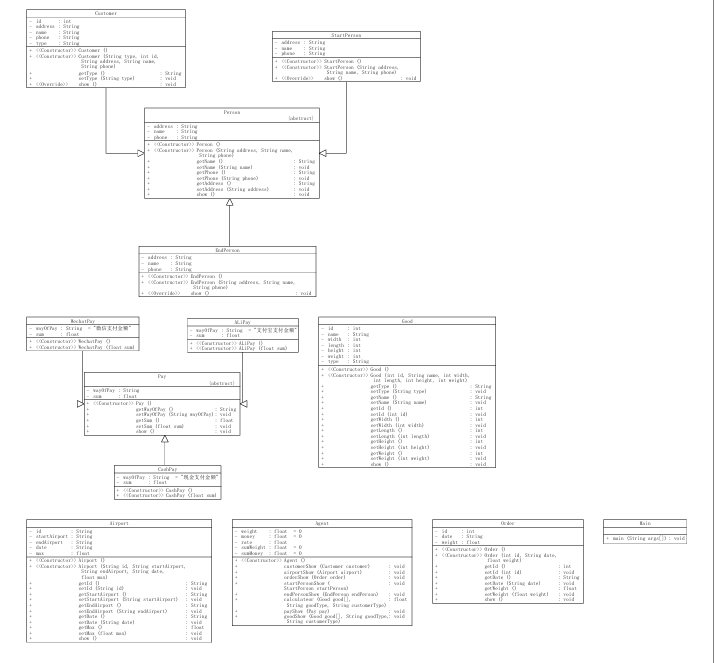The height and width of the screenshot is (663, 715).
Task: Click setType (String type) in Customer class
Action: pos(106,78)
